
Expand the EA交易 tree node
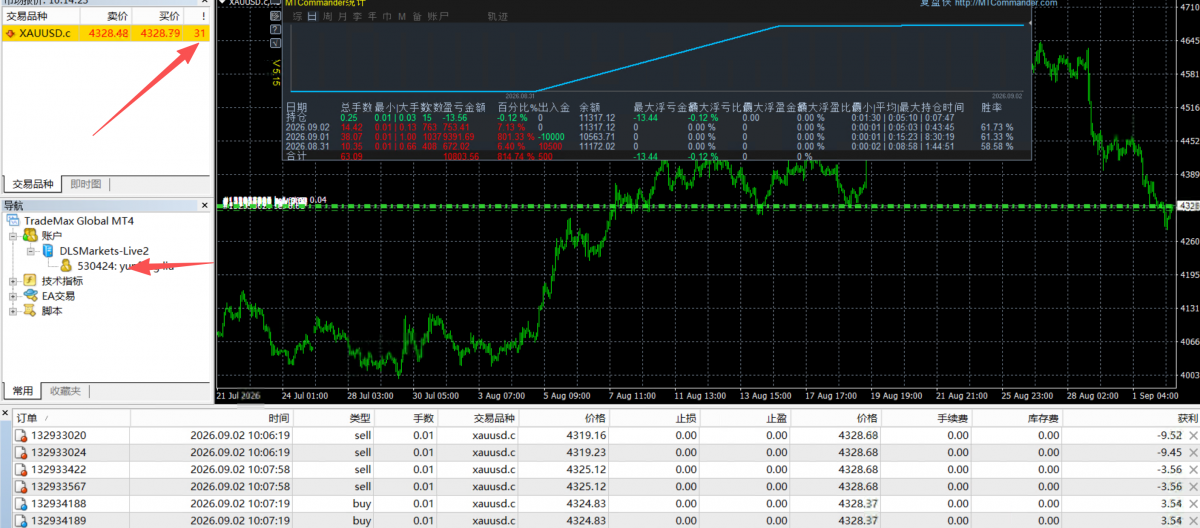[x=13, y=296]
